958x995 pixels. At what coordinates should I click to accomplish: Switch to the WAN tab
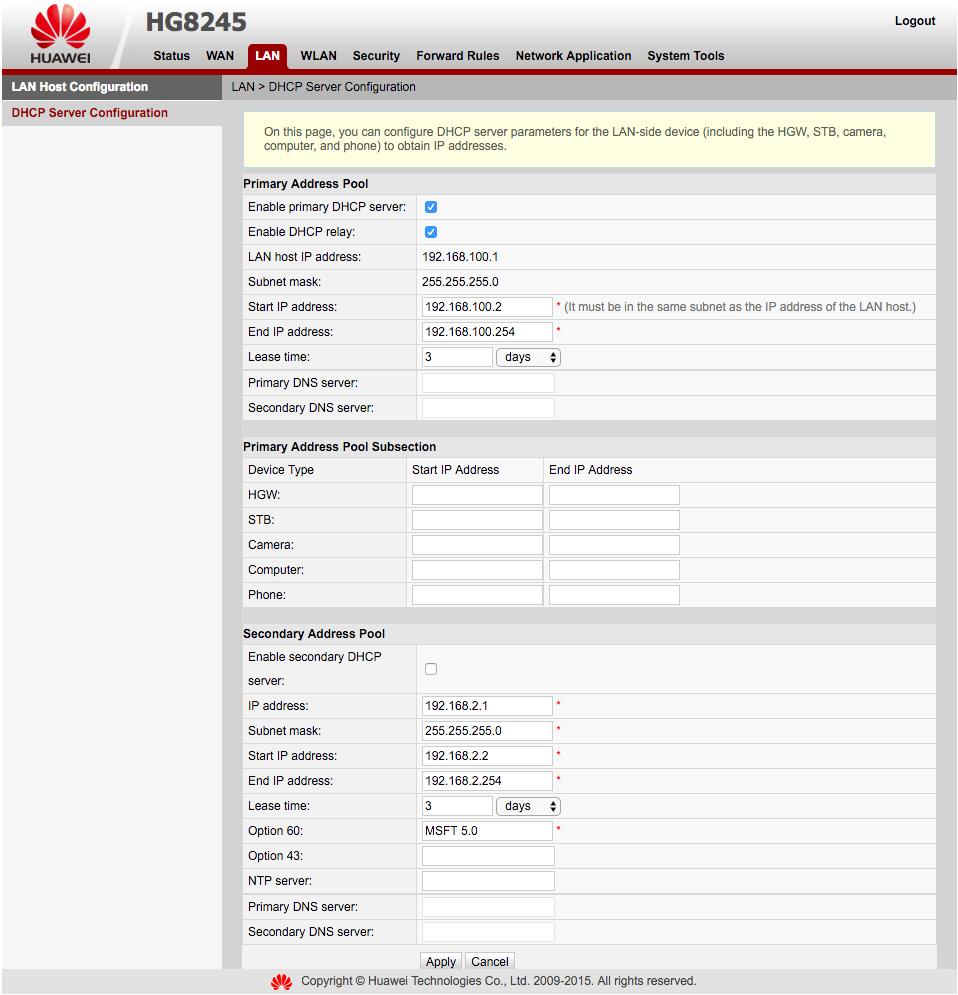pos(220,56)
